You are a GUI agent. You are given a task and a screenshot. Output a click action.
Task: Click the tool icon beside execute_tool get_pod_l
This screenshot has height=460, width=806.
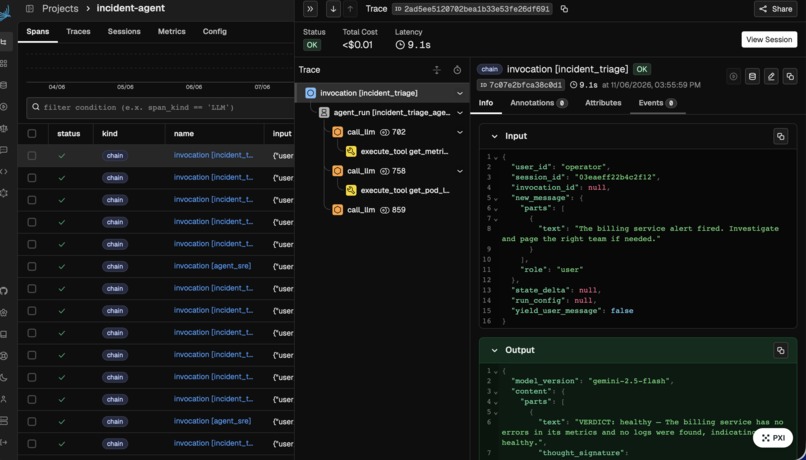click(x=351, y=190)
